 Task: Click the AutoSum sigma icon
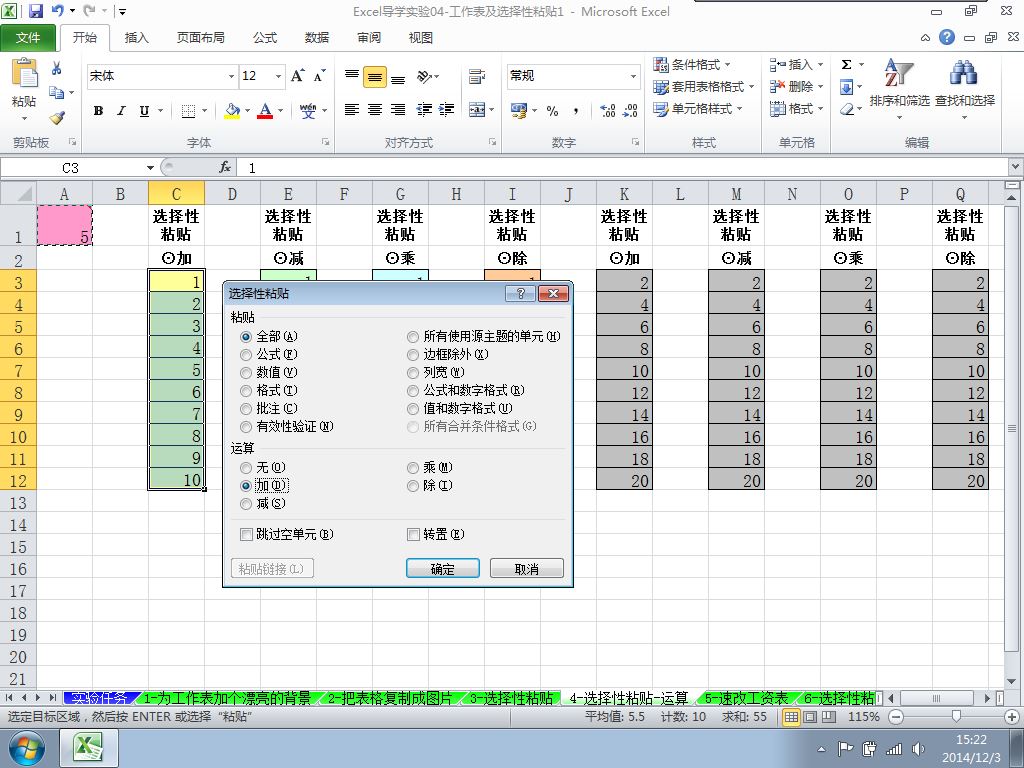point(846,64)
